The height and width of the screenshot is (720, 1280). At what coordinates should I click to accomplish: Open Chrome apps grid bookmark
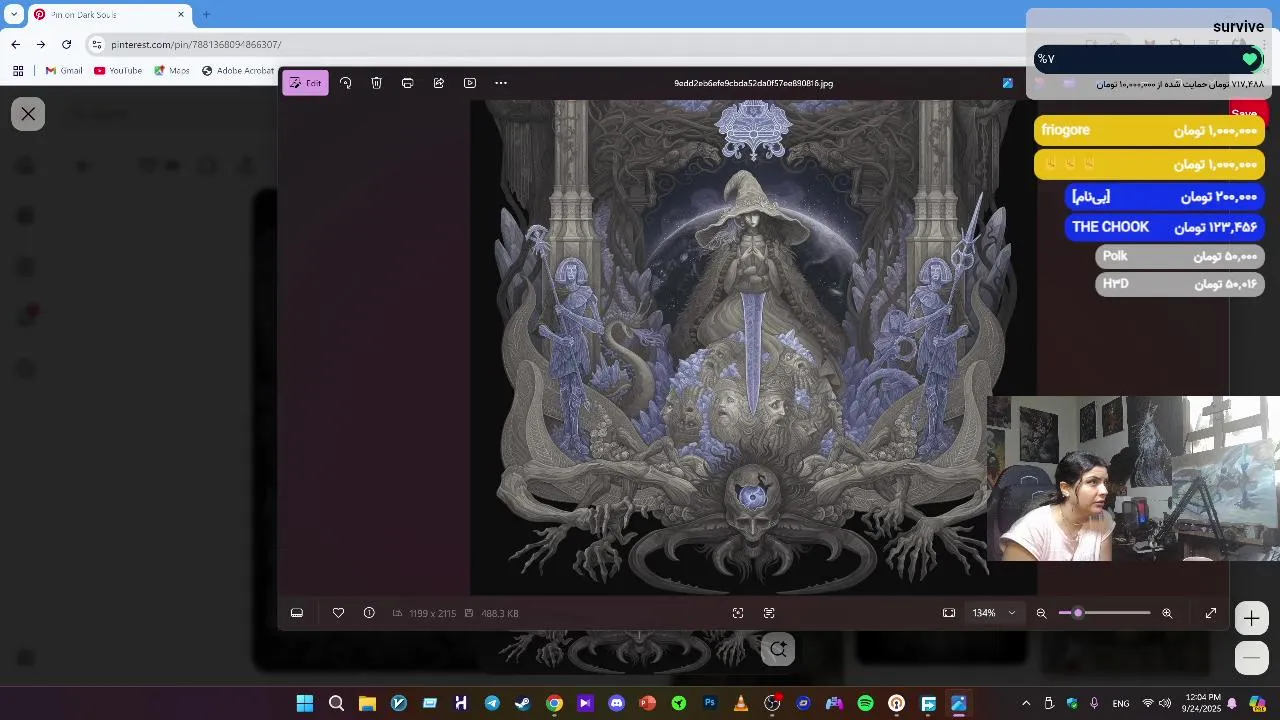[18, 71]
